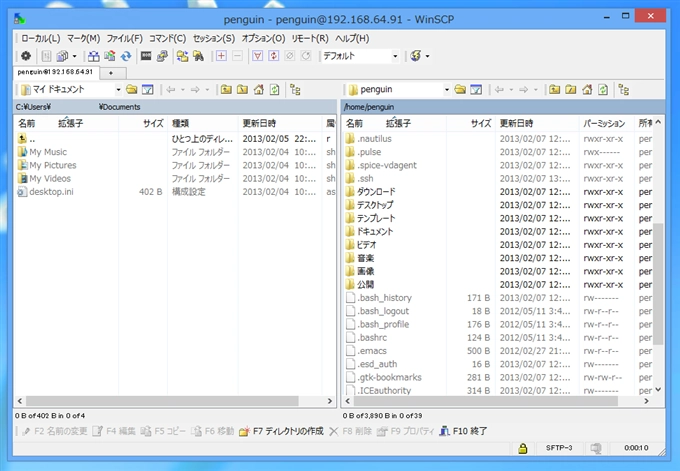
Task: Refresh the remote panel listing
Action: click(603, 90)
